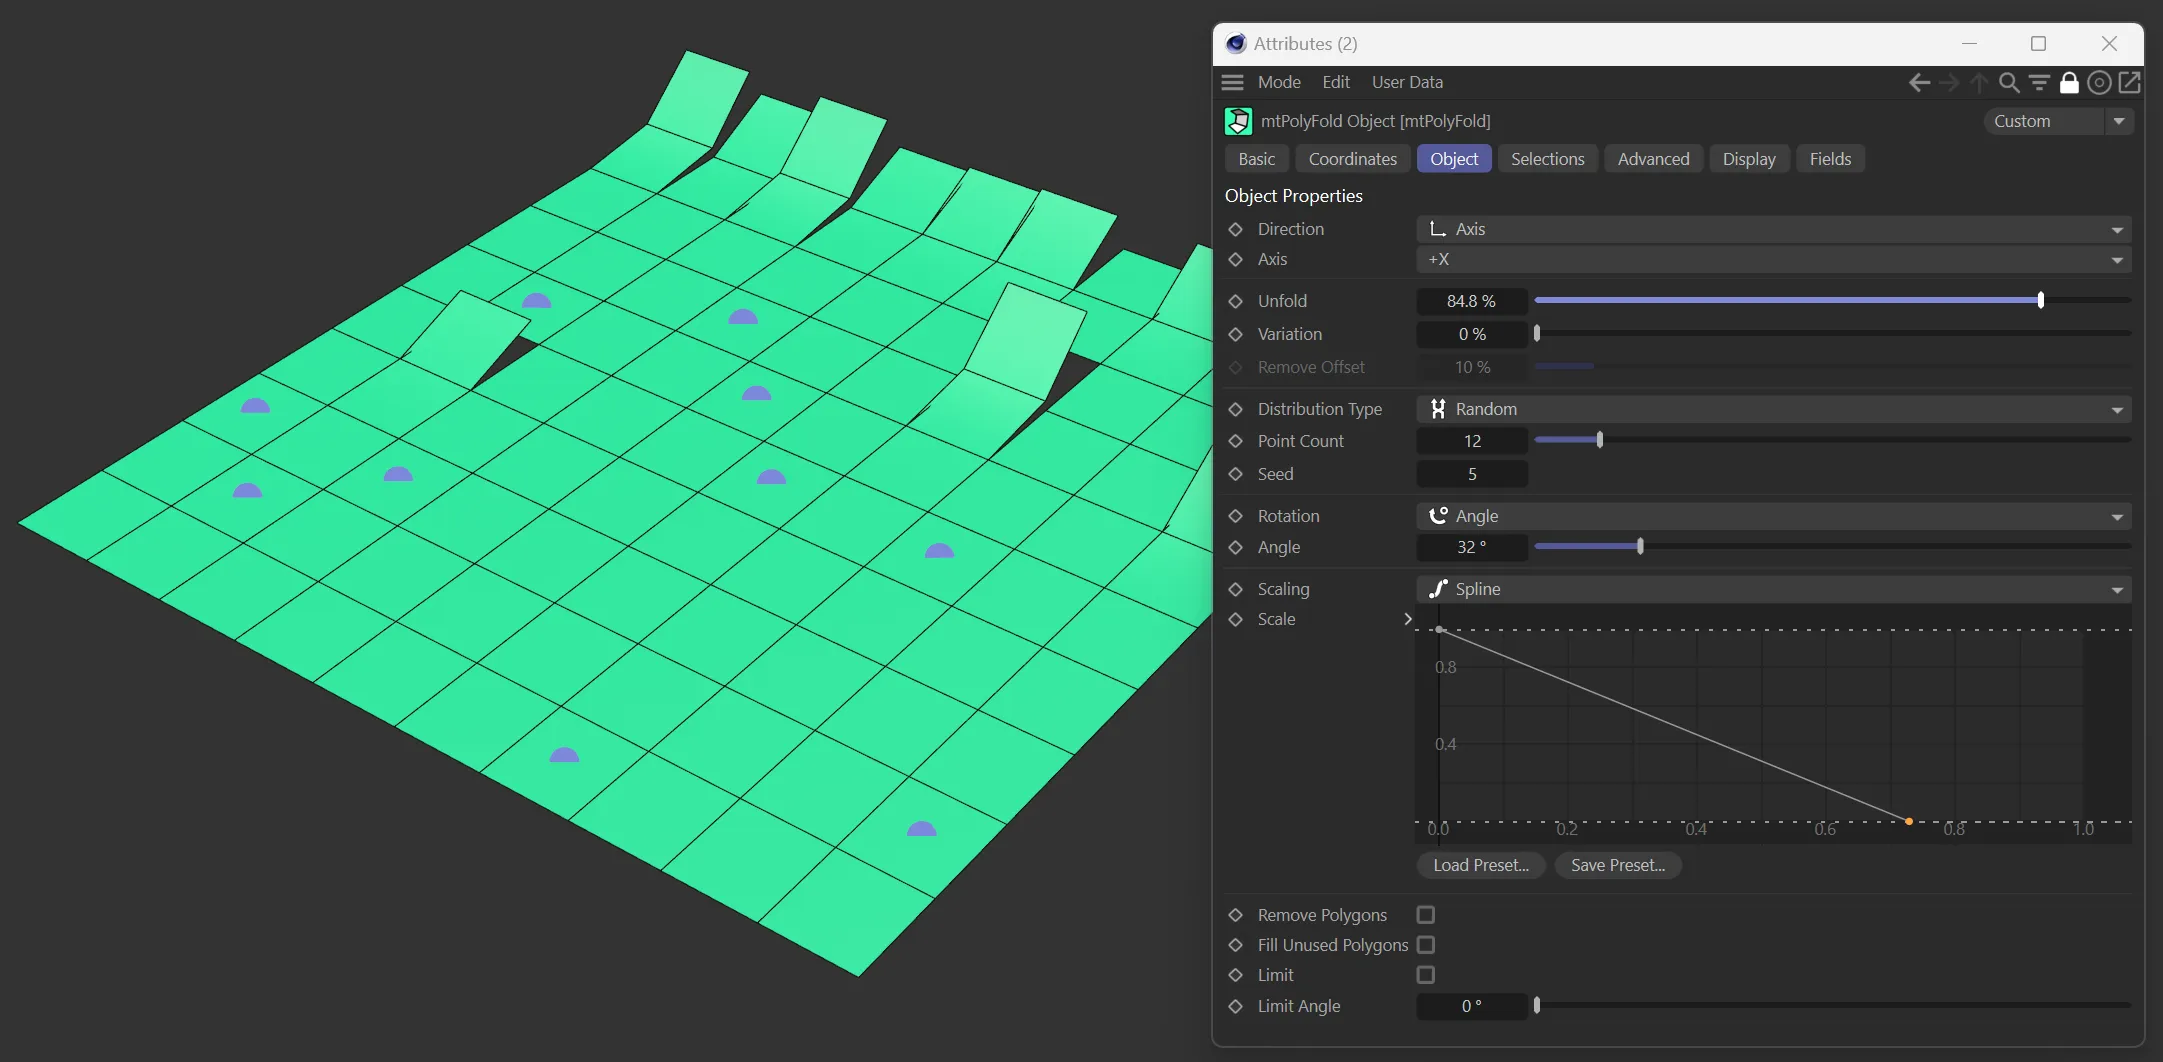Open the Direction dropdown set to Axis
2163x1062 pixels.
click(x=1773, y=229)
